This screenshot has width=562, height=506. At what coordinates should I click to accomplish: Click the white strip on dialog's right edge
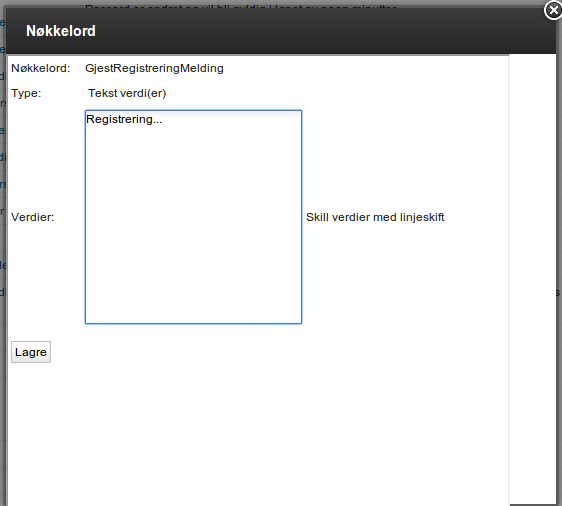click(x=533, y=280)
